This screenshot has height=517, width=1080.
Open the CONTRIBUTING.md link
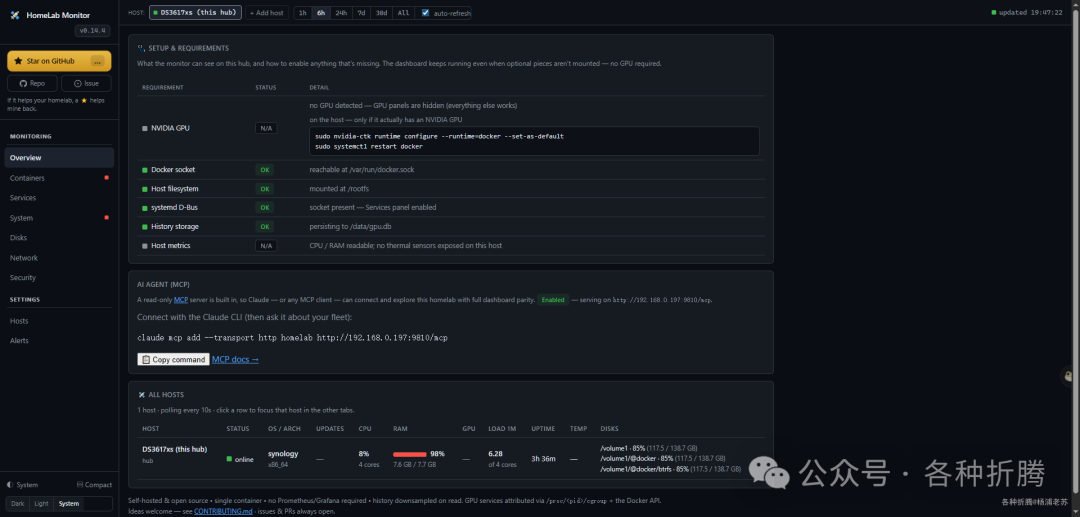tap(222, 511)
